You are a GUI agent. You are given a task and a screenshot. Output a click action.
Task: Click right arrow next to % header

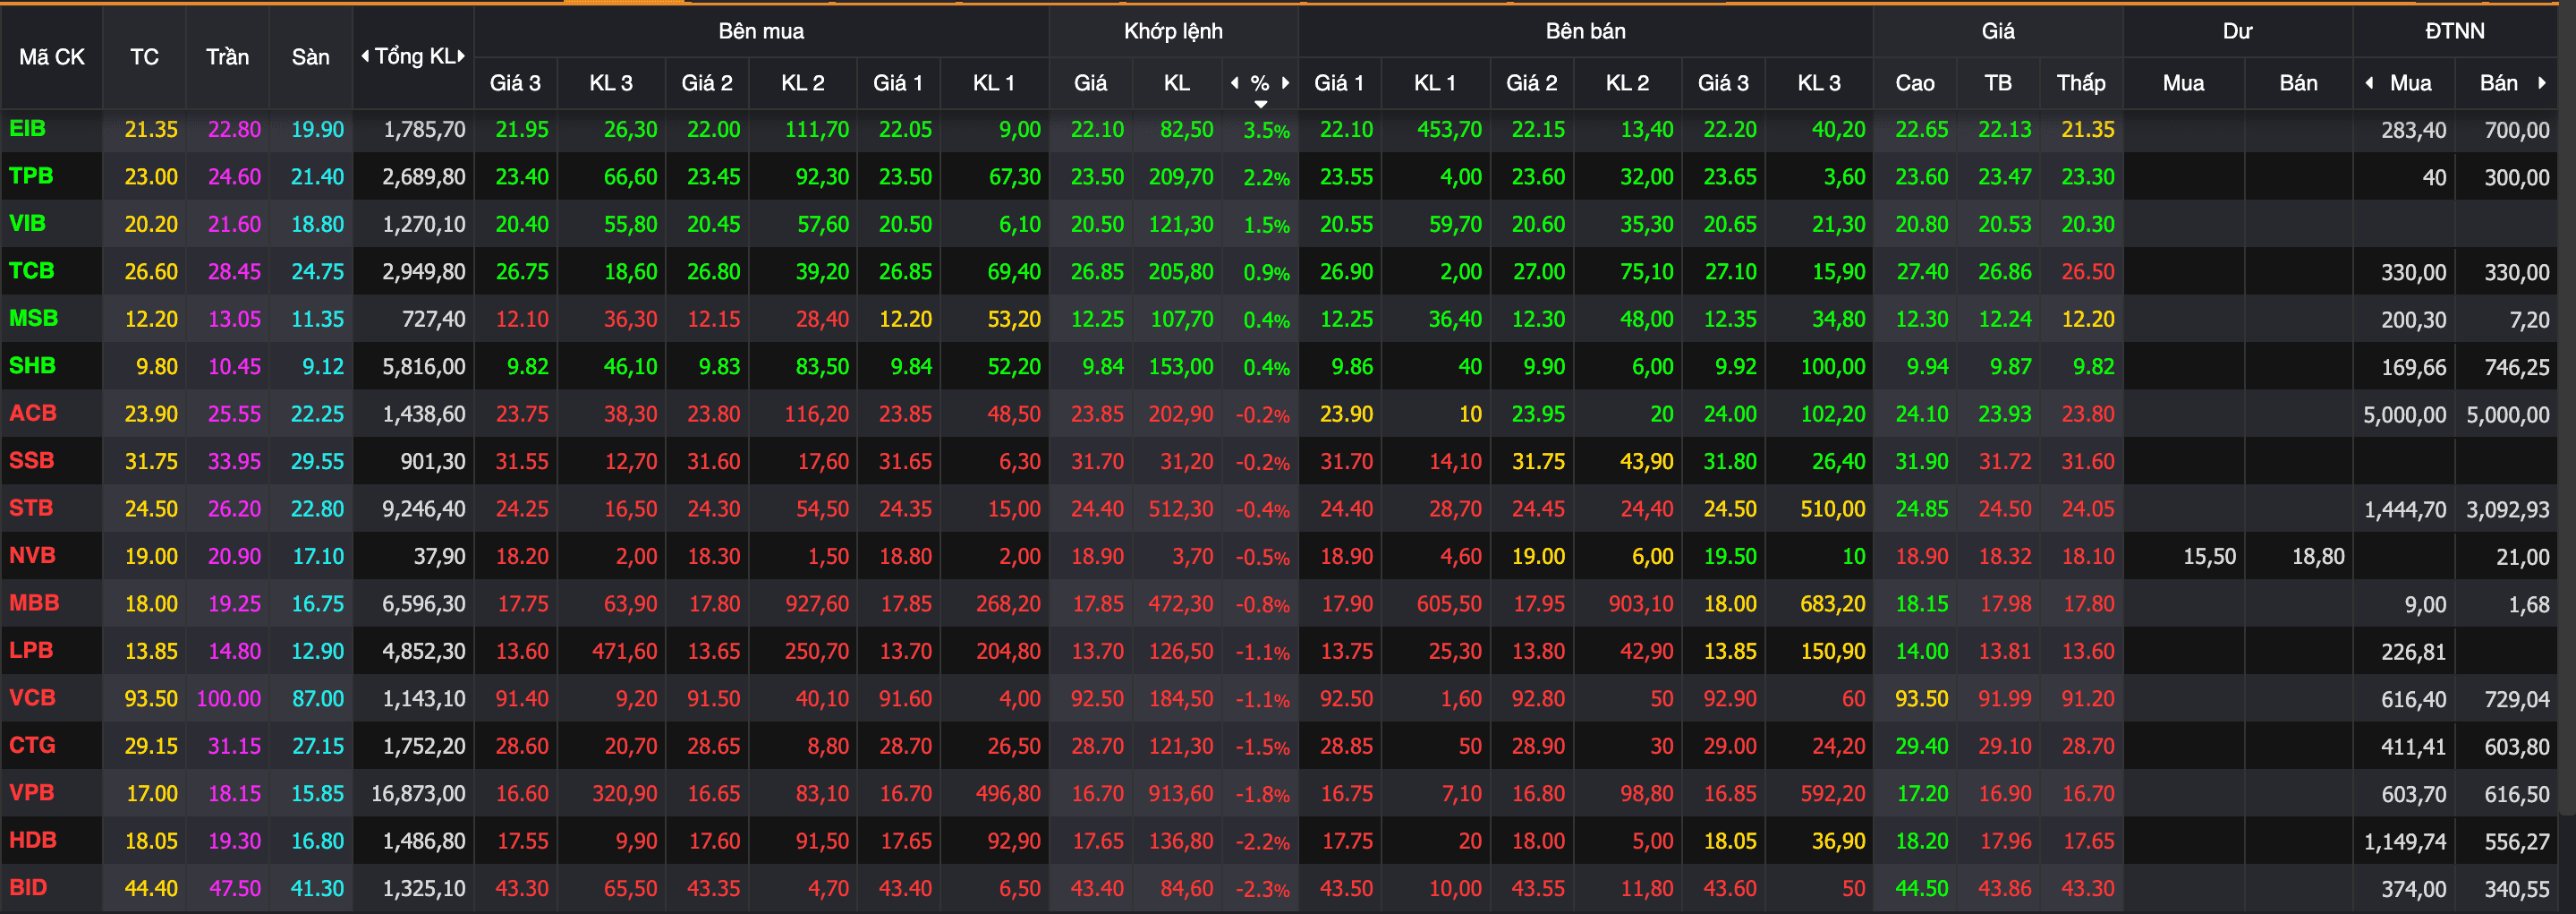pyautogui.click(x=1285, y=83)
